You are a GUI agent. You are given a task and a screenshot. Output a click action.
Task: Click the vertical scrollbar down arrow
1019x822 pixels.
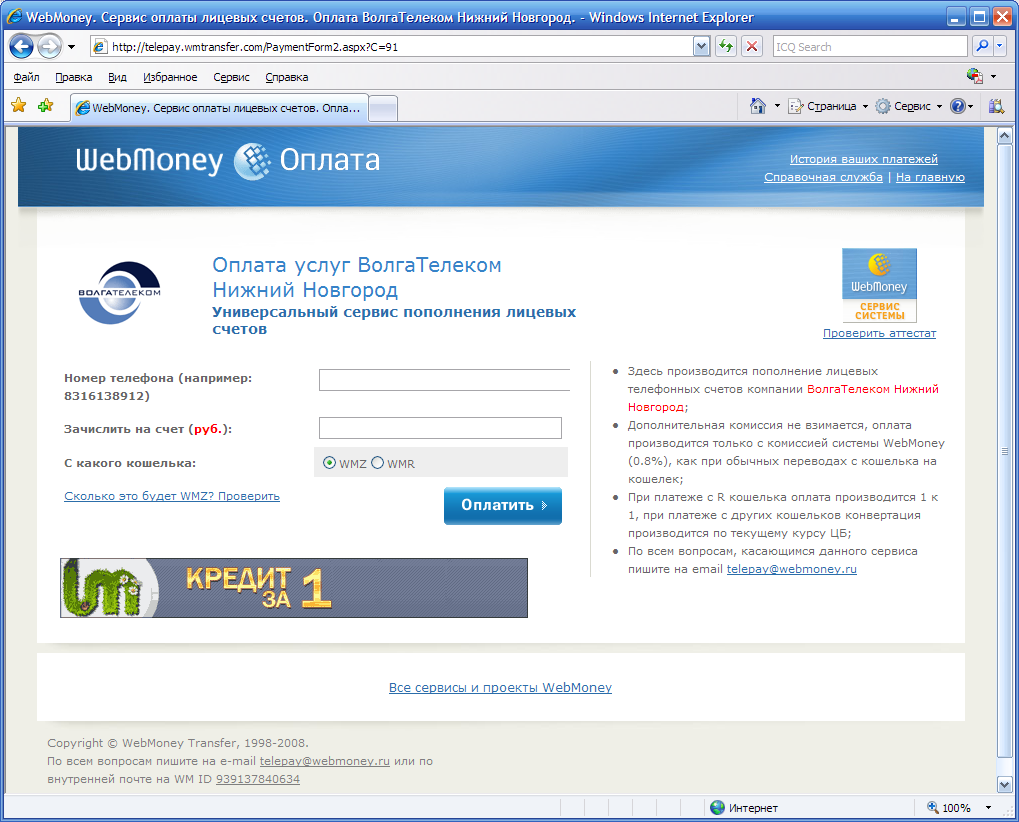[x=1006, y=784]
